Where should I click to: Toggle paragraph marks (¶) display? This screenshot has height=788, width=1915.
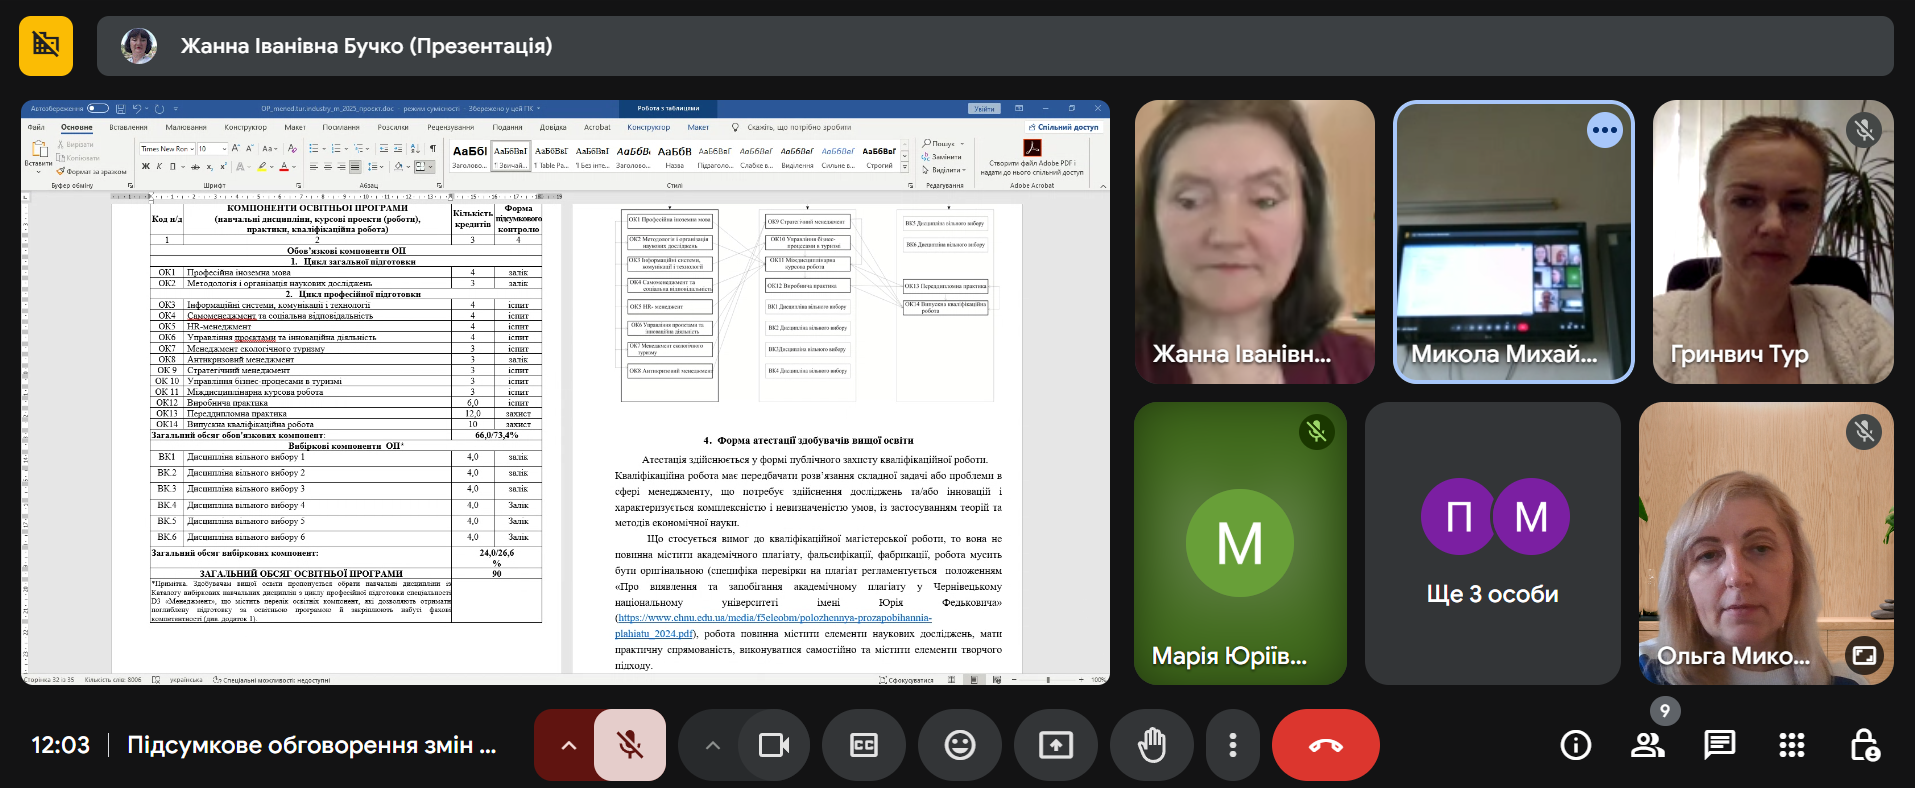[433, 149]
